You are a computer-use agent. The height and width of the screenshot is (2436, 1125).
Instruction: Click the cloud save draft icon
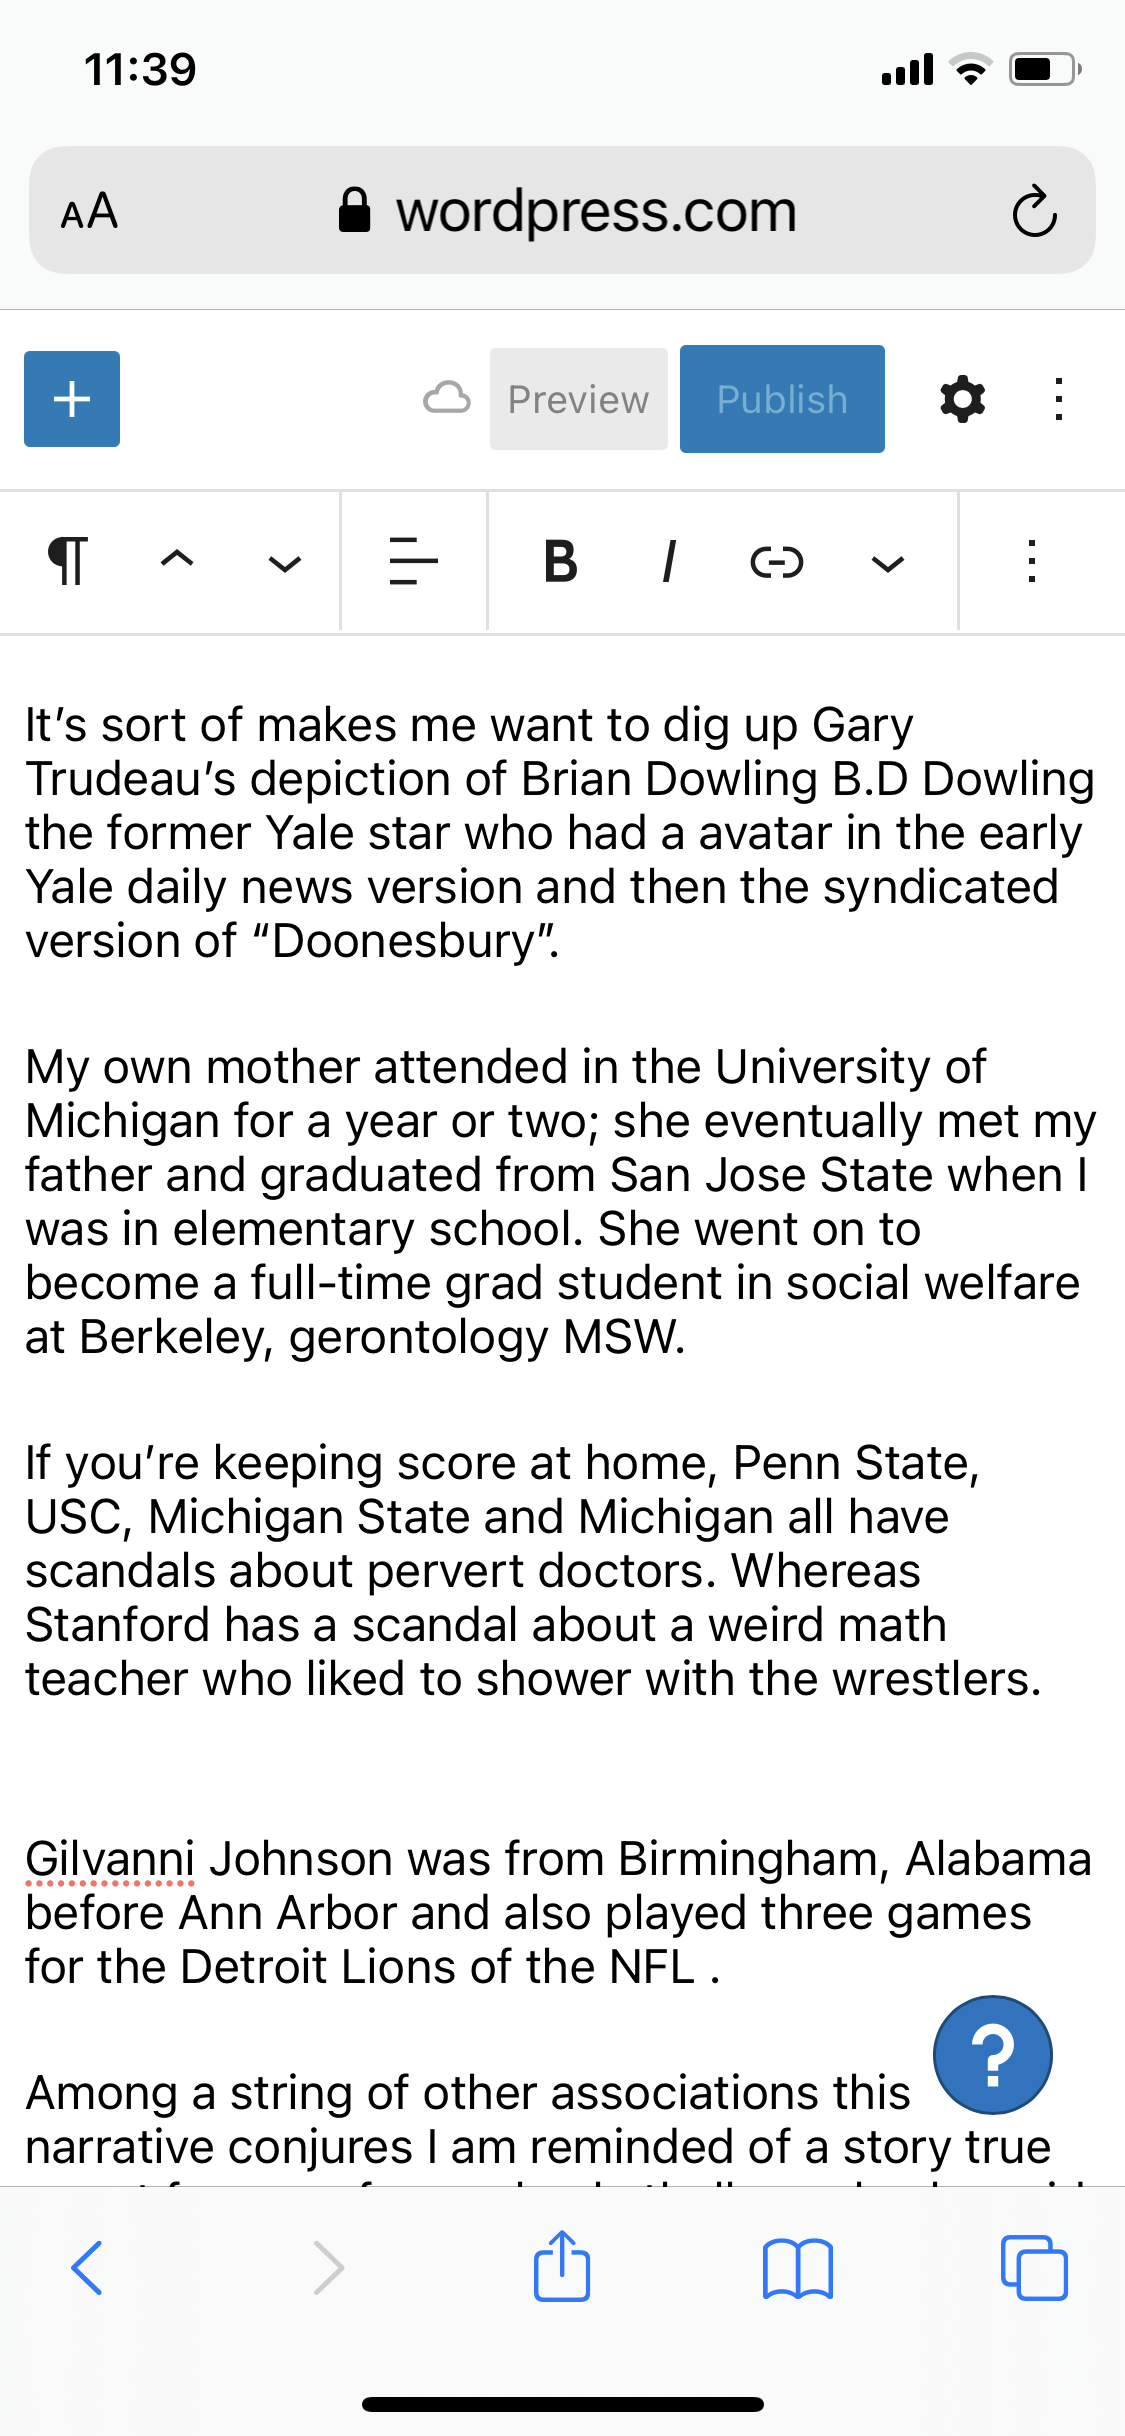(446, 398)
